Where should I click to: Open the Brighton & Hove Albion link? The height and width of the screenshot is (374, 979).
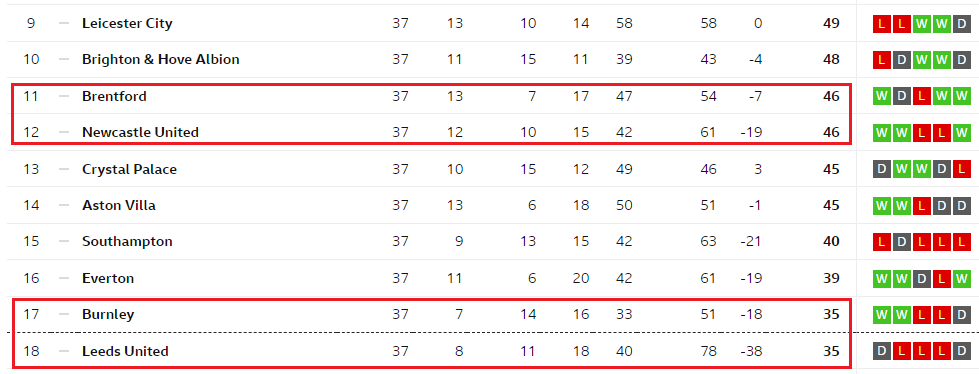pyautogui.click(x=160, y=60)
